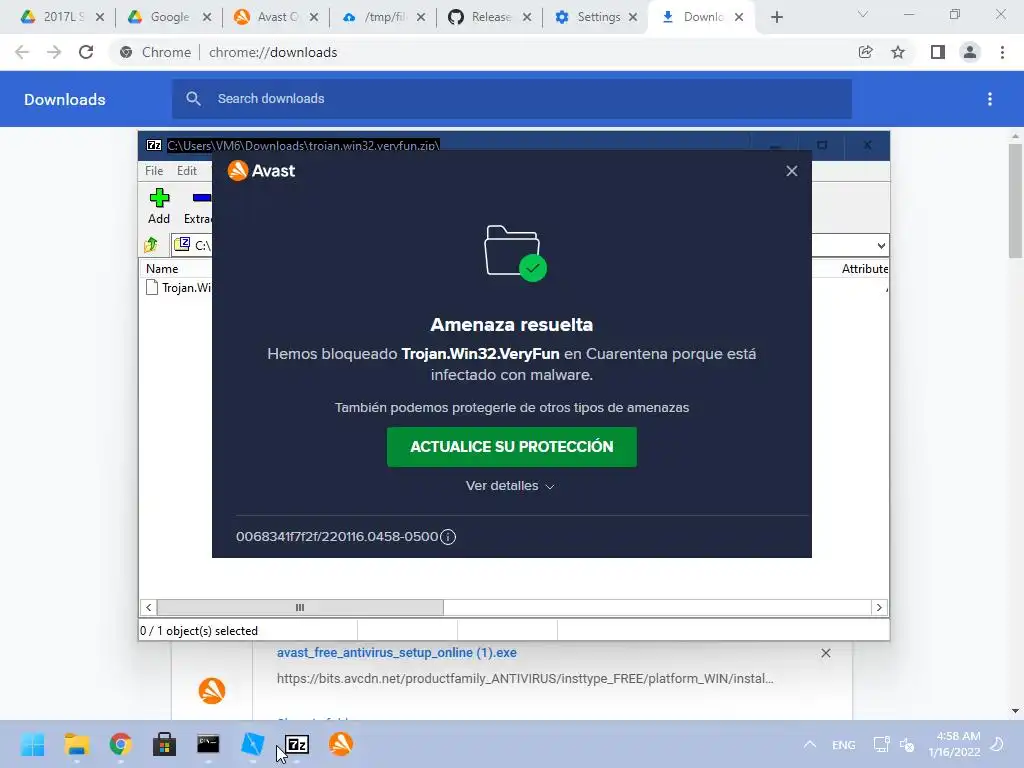This screenshot has width=1024, height=768.
Task: Click the info icon next to scan ID
Action: (448, 537)
